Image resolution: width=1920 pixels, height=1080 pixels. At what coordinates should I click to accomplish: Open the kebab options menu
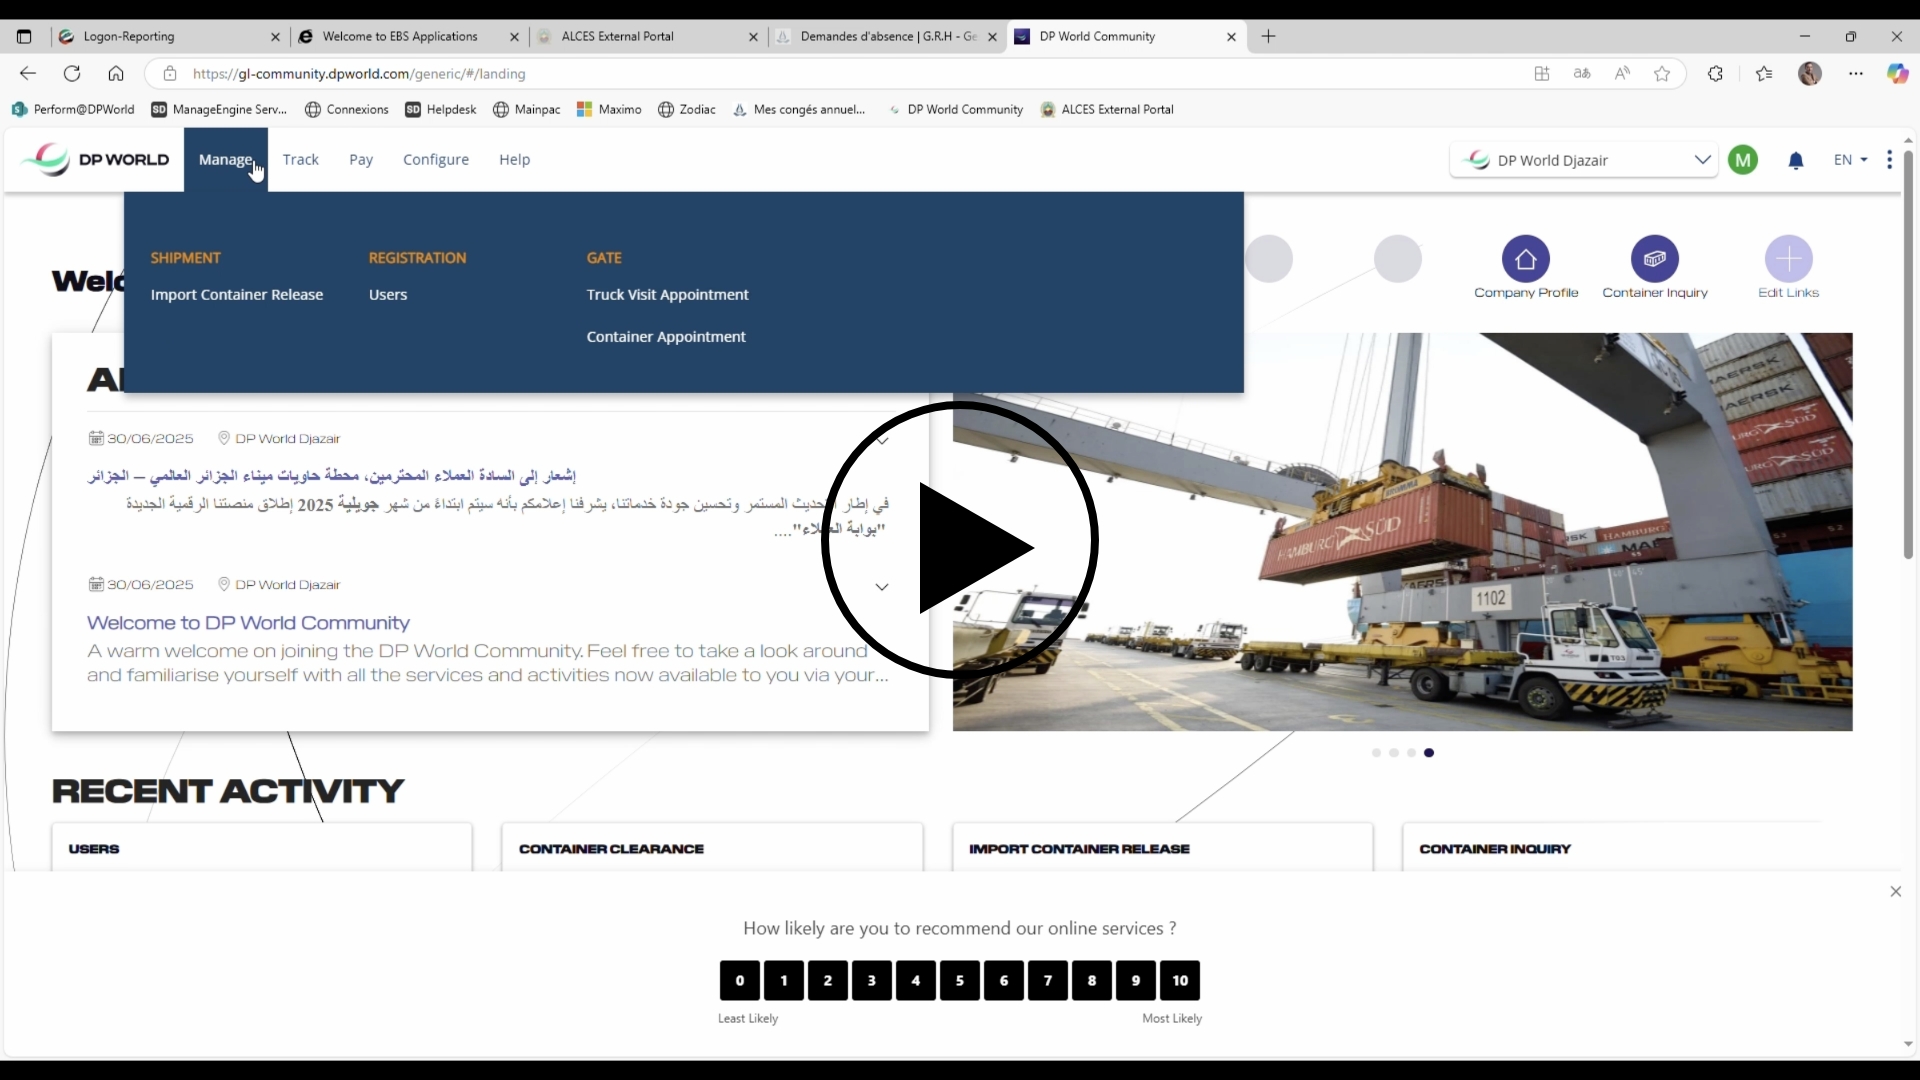[x=1889, y=160]
